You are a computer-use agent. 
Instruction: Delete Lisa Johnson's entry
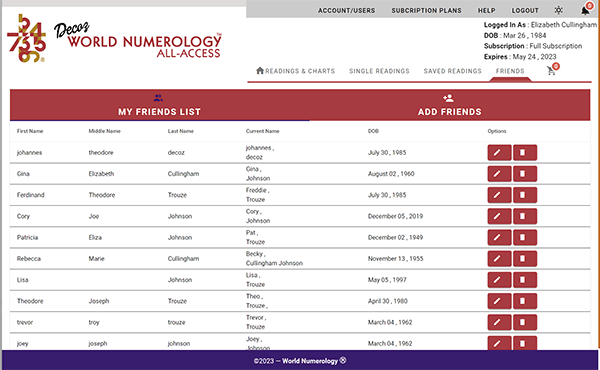click(525, 280)
